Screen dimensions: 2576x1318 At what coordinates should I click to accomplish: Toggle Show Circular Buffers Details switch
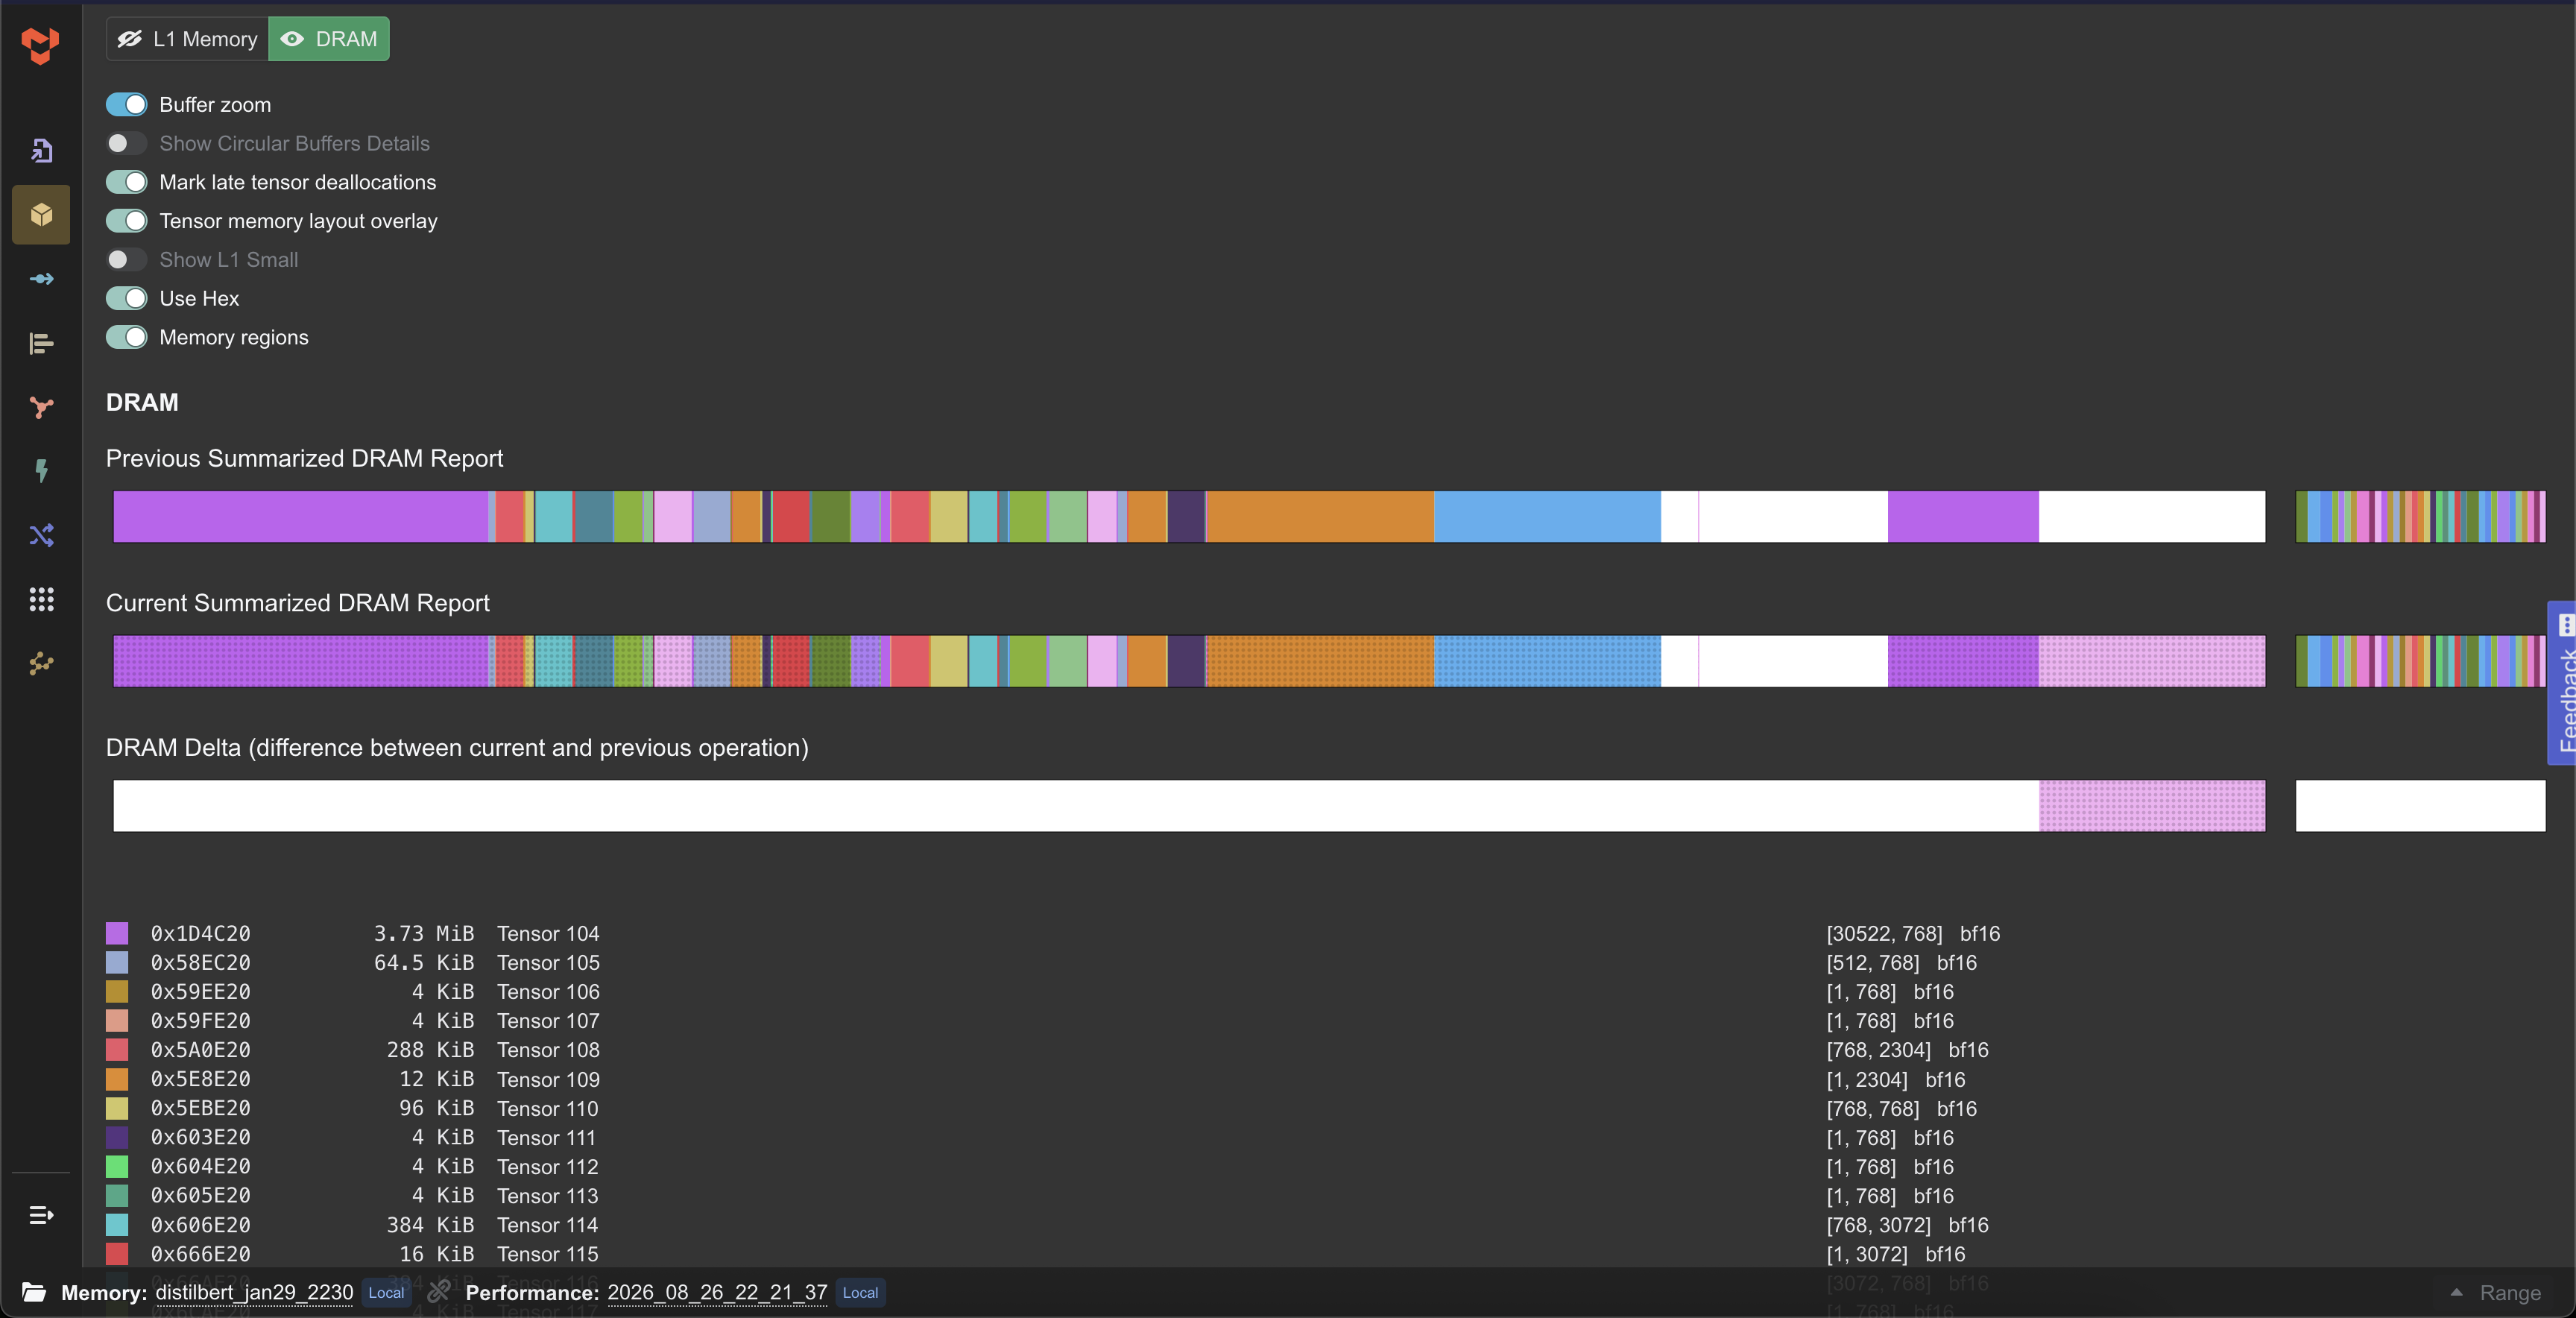click(x=127, y=143)
